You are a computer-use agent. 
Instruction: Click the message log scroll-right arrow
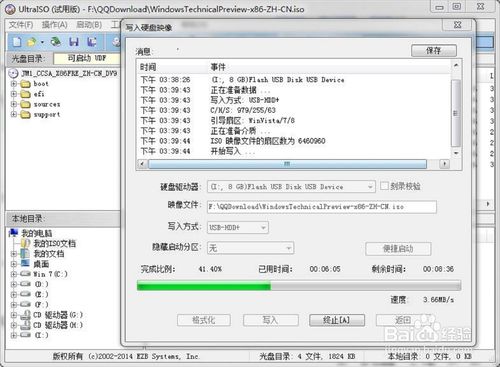[444, 164]
